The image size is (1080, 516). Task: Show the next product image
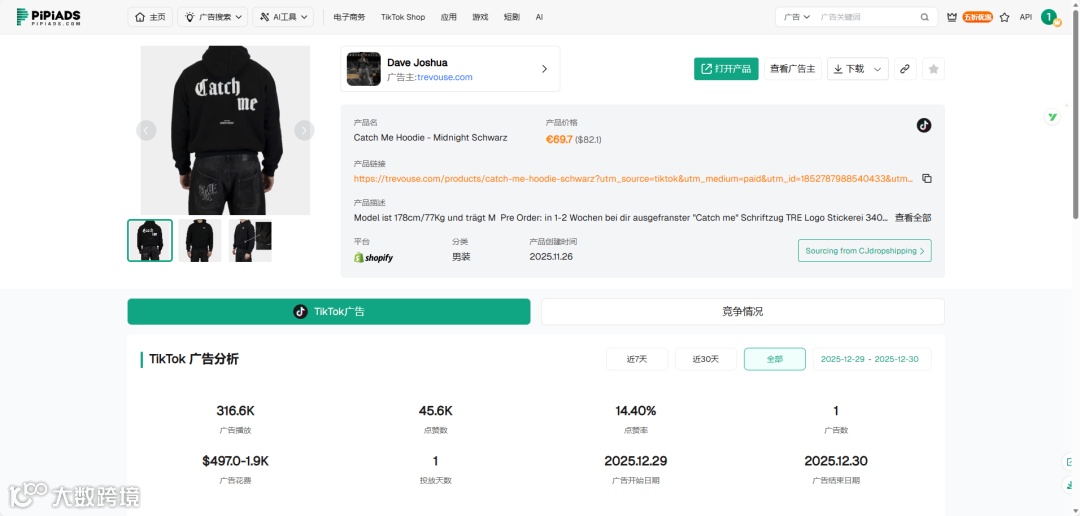(x=304, y=130)
